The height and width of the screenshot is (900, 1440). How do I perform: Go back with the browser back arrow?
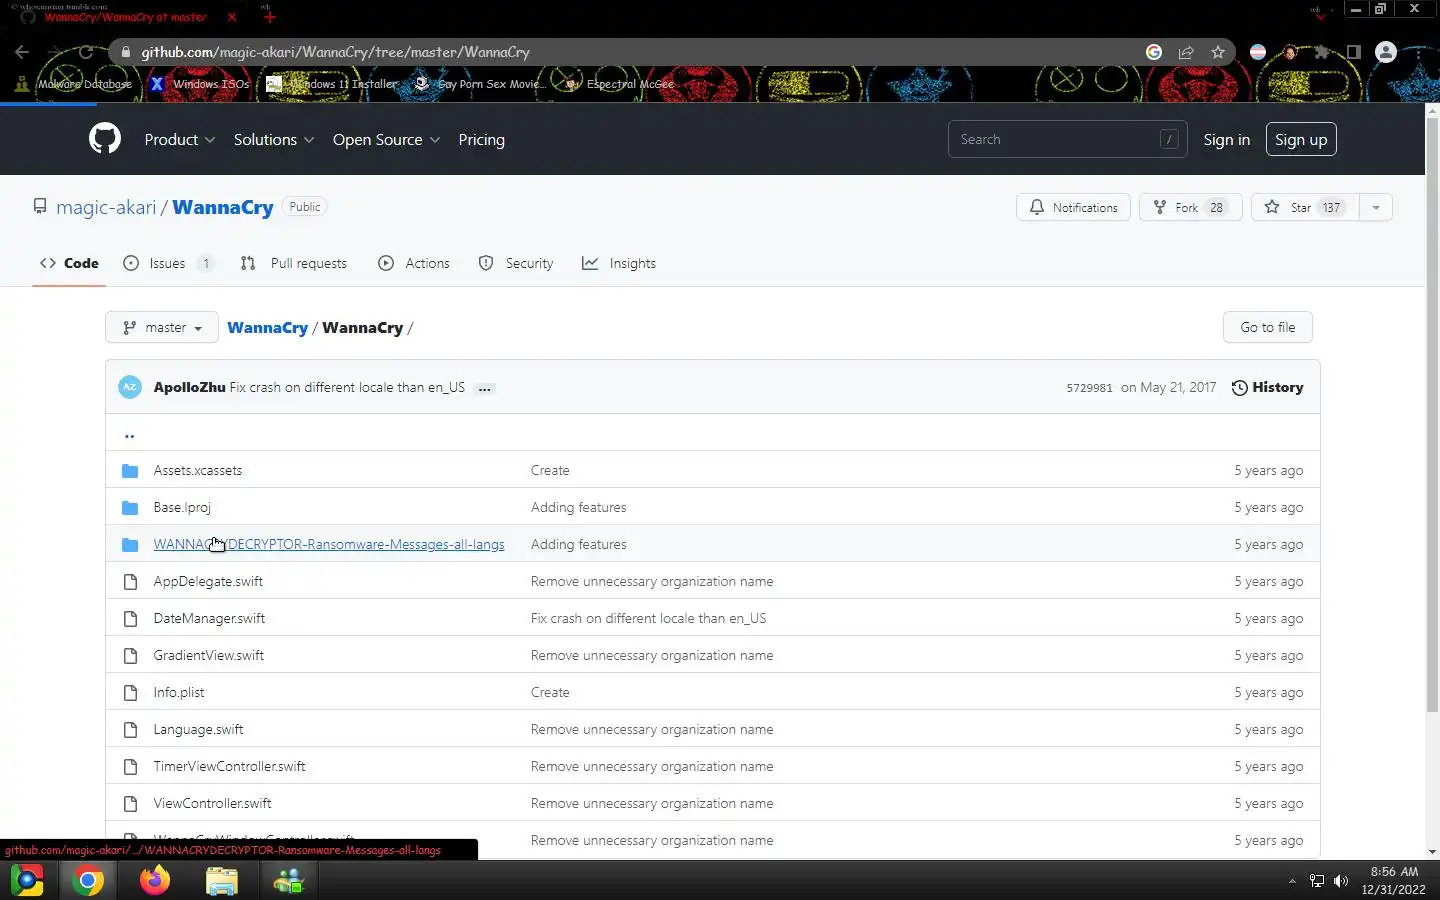point(22,52)
